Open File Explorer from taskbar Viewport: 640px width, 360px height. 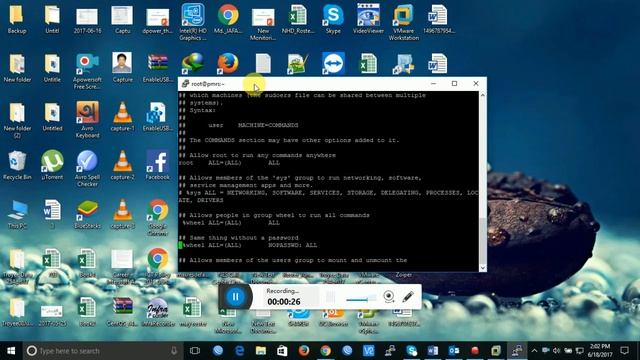click(x=261, y=351)
